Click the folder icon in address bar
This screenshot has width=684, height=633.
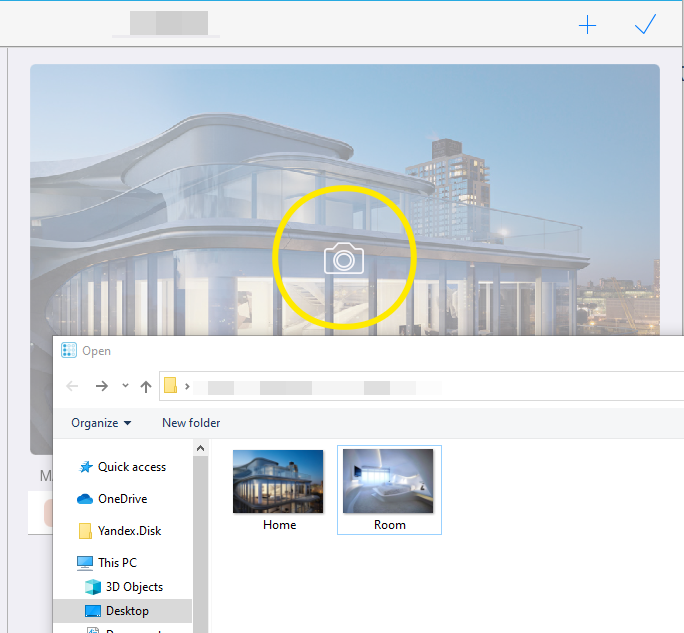pyautogui.click(x=171, y=386)
